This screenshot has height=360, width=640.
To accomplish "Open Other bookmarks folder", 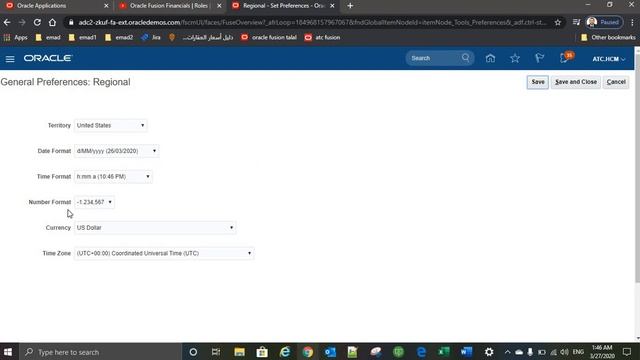I will point(608,38).
